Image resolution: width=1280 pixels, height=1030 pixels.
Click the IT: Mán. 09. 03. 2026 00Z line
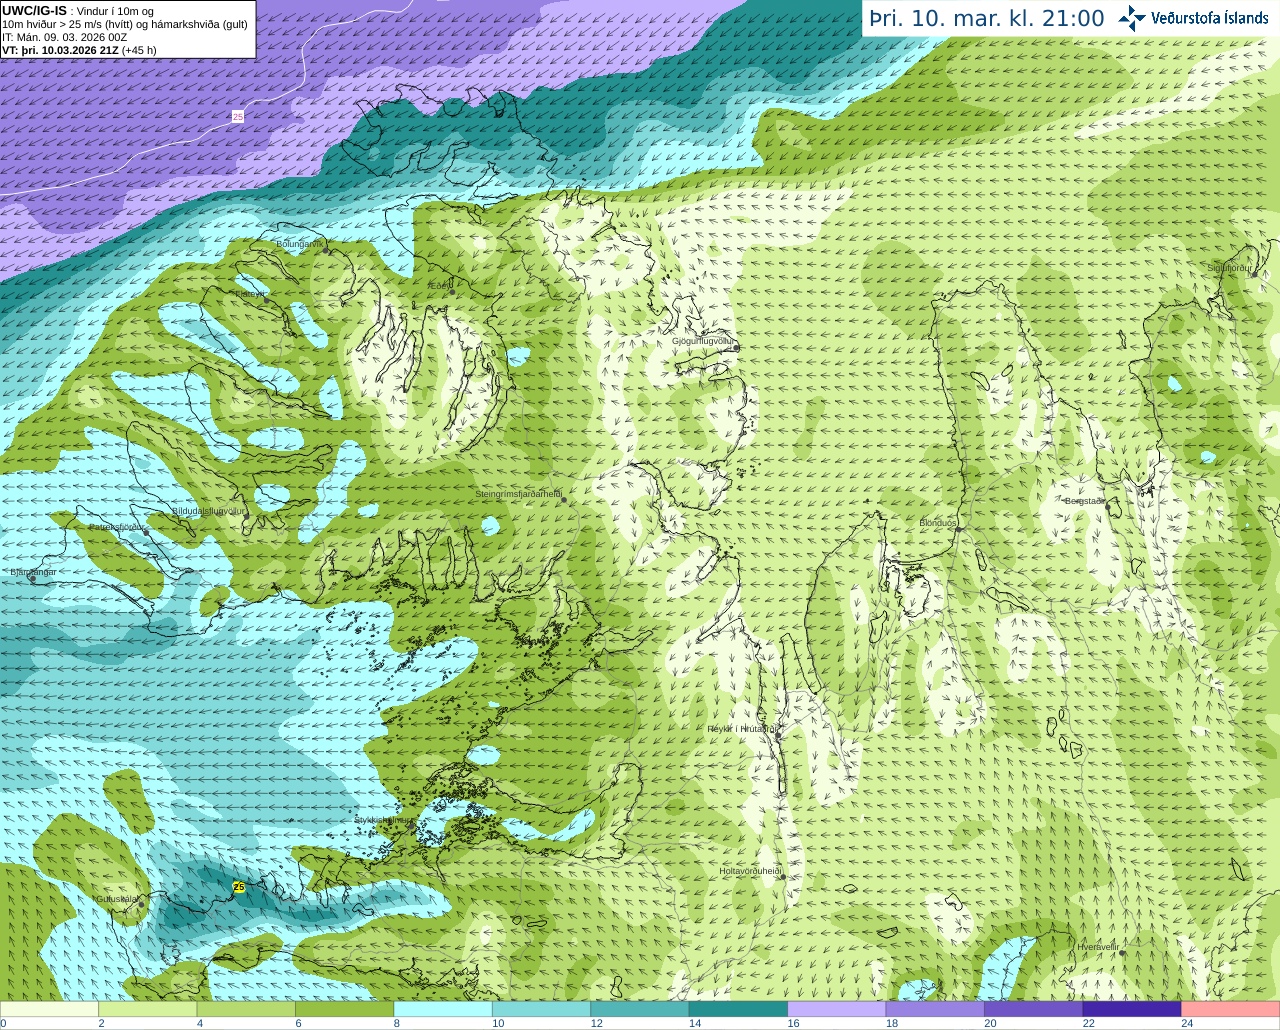[x=65, y=37]
